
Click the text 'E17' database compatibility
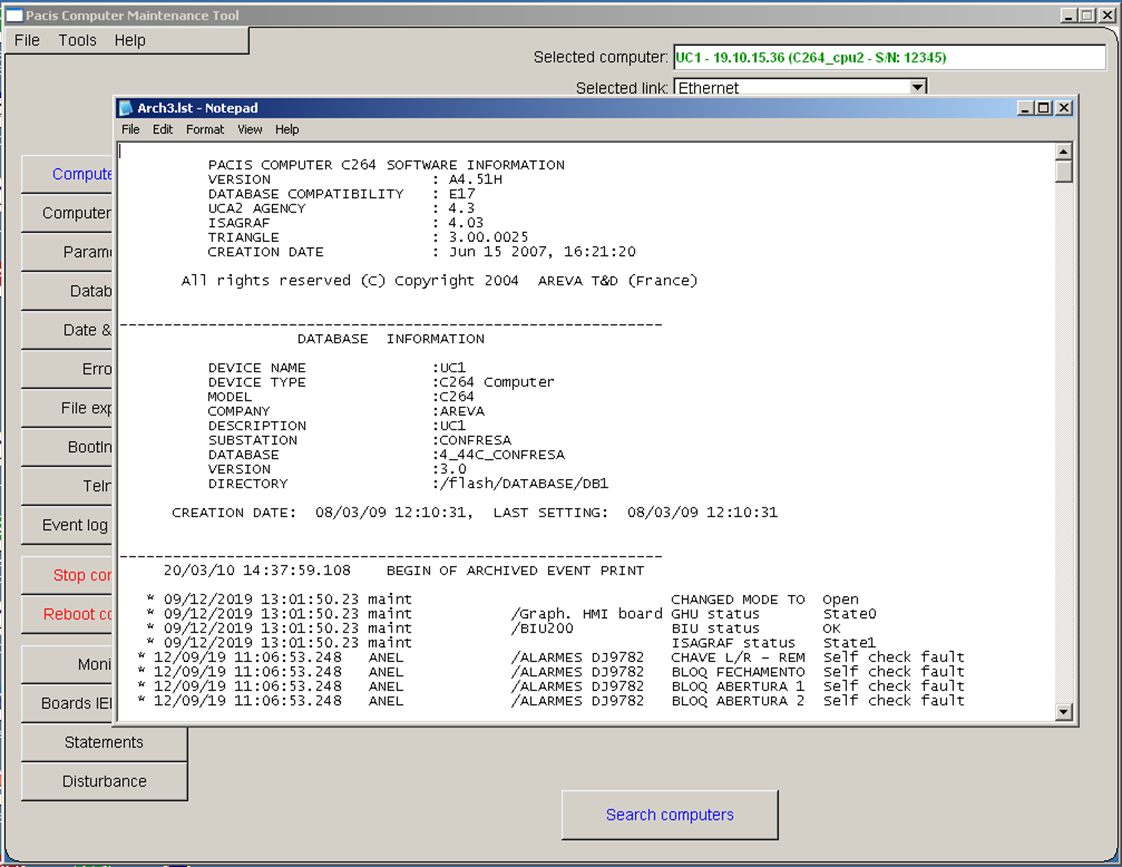(x=462, y=194)
